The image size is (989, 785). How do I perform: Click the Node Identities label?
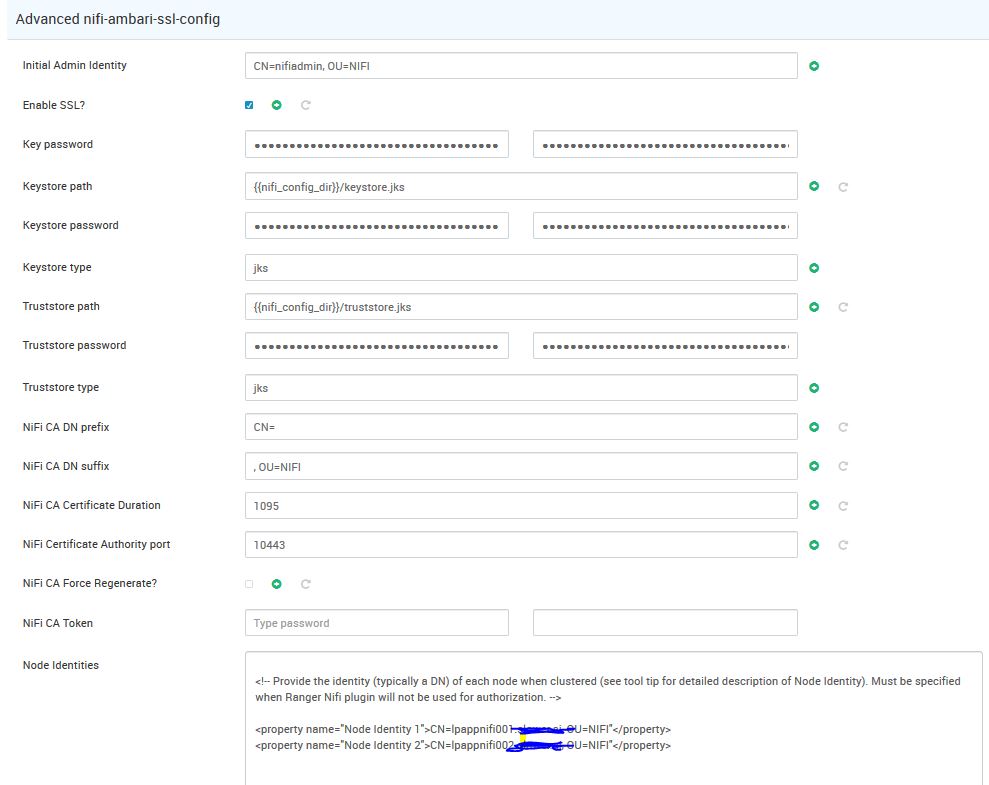(58, 664)
